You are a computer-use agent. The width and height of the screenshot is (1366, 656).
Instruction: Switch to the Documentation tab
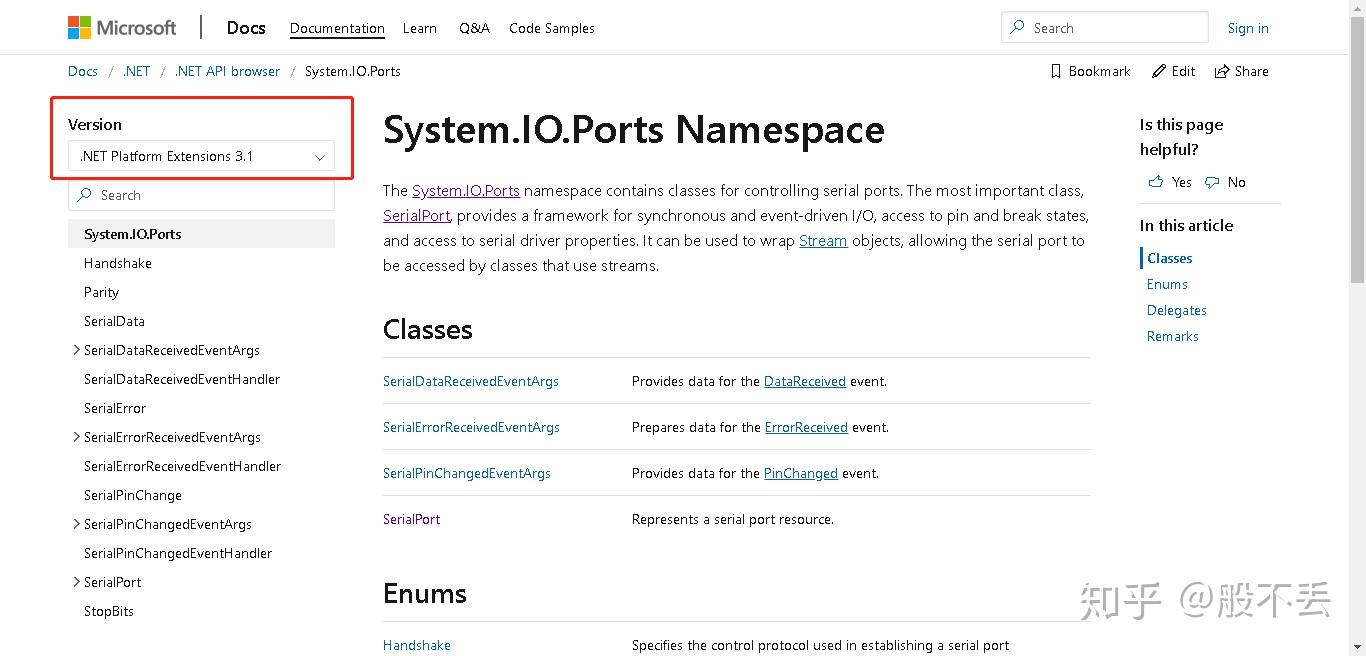pyautogui.click(x=336, y=29)
